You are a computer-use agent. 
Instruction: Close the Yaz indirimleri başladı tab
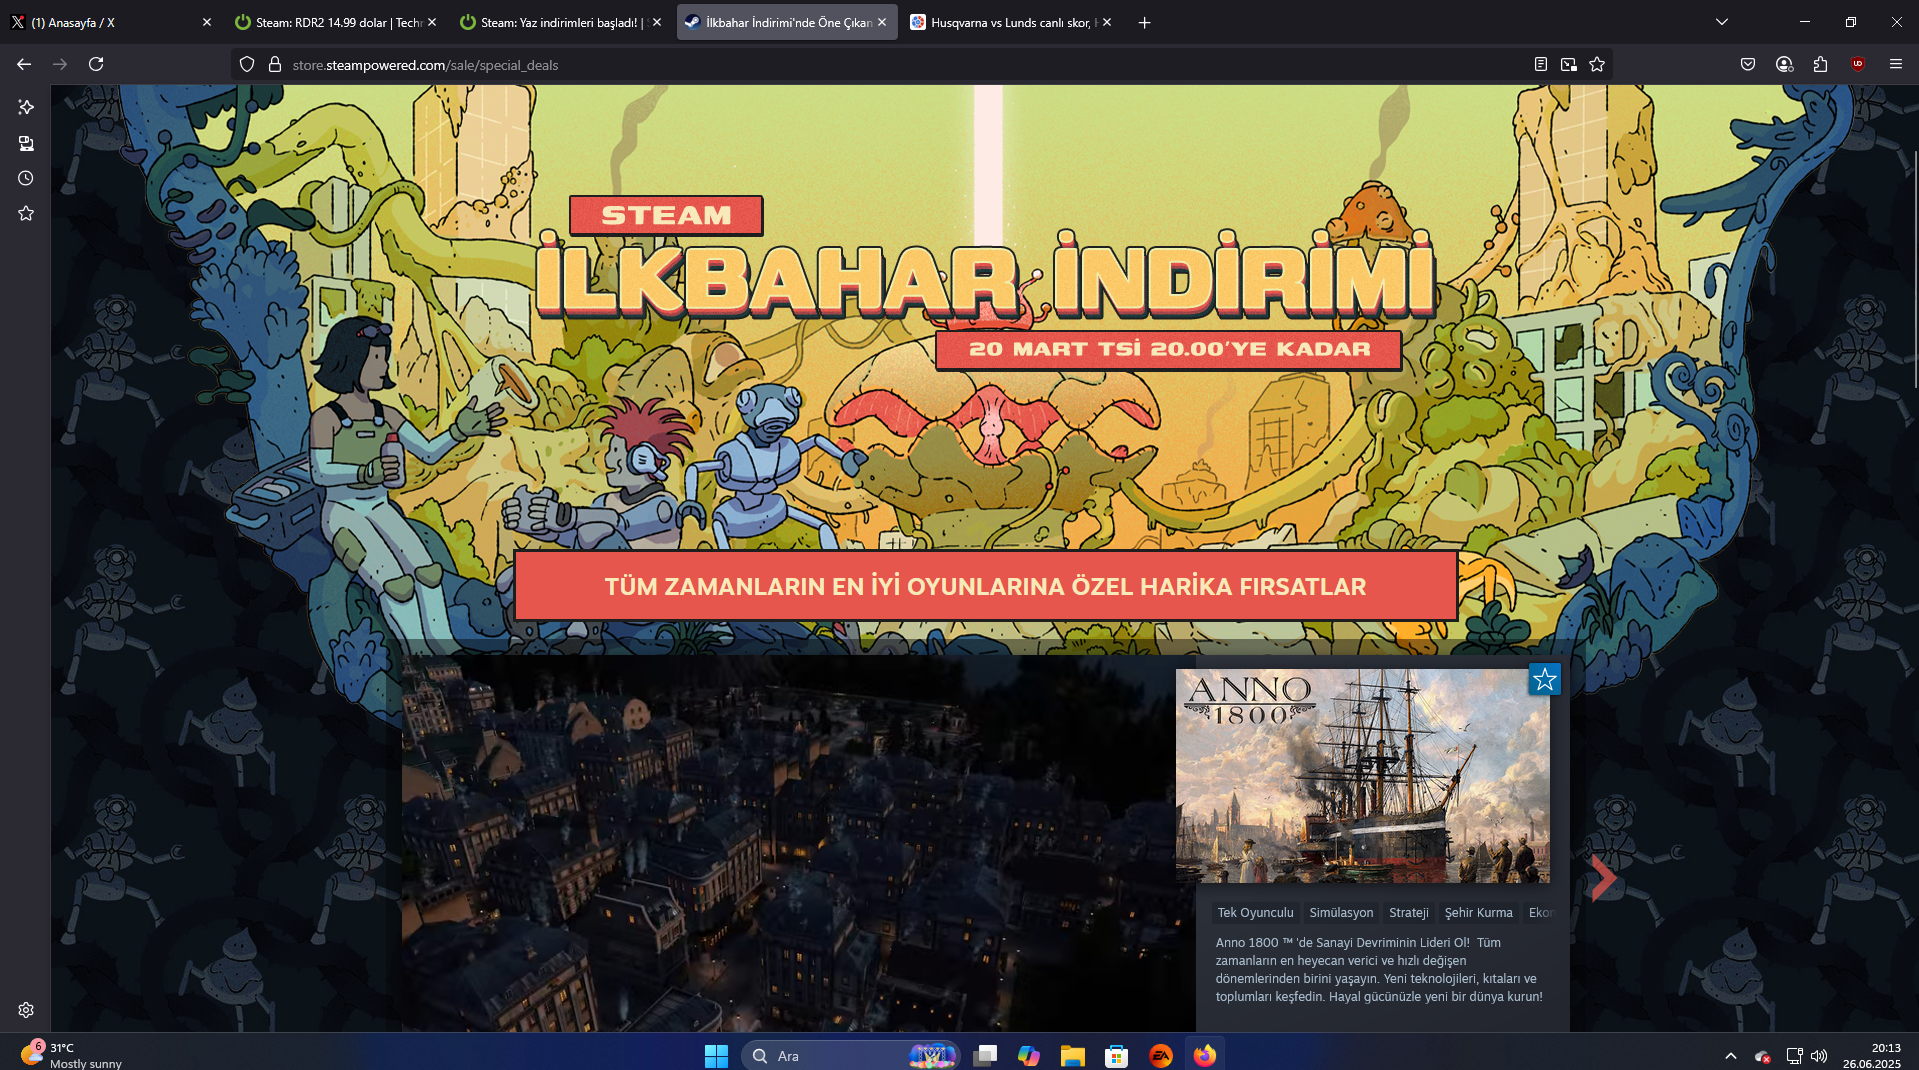click(x=657, y=22)
